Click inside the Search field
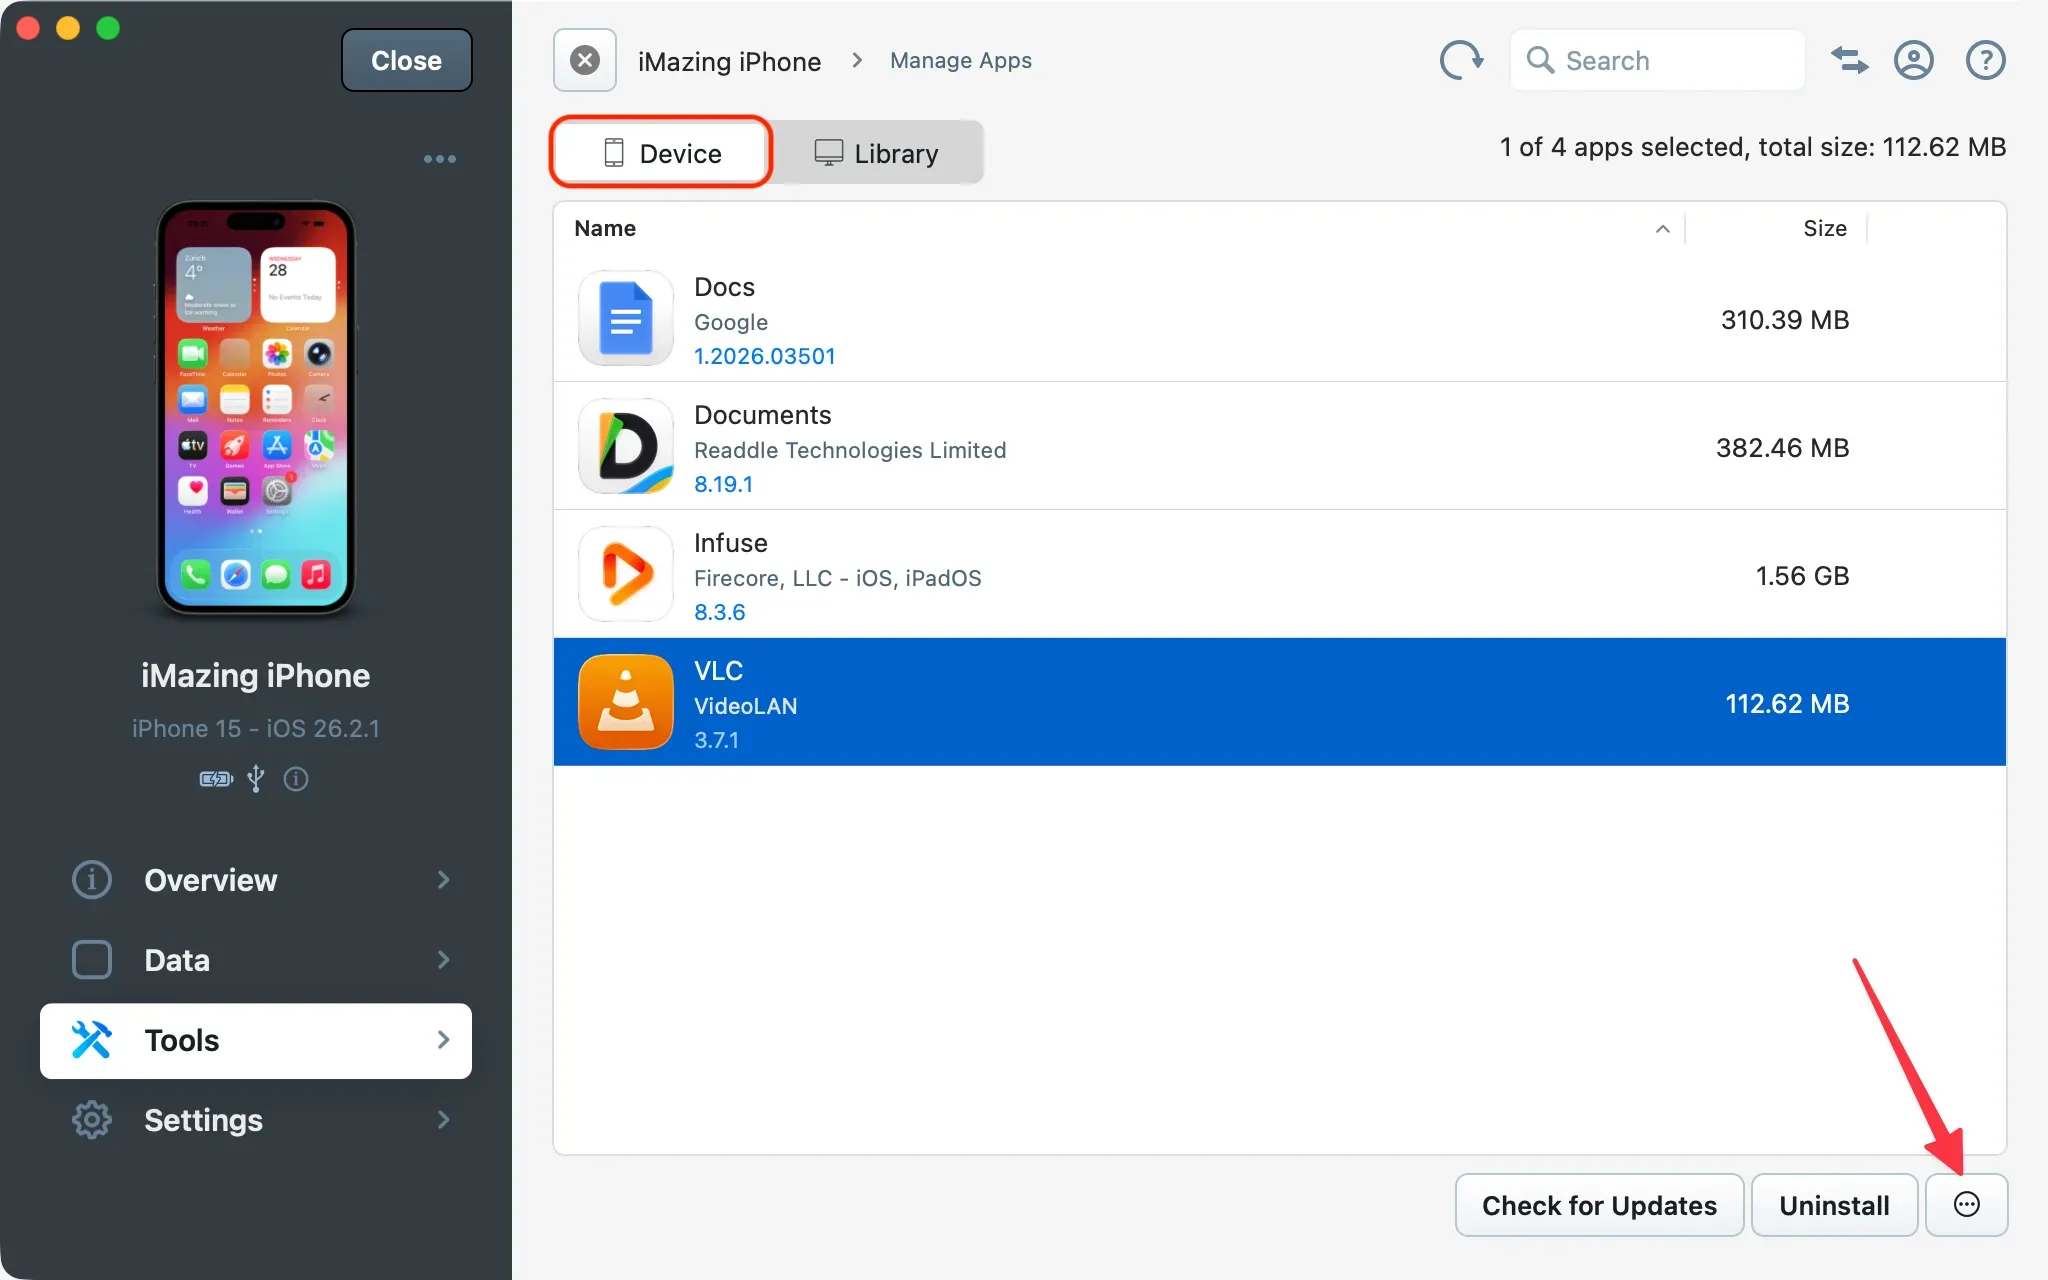 [1655, 60]
